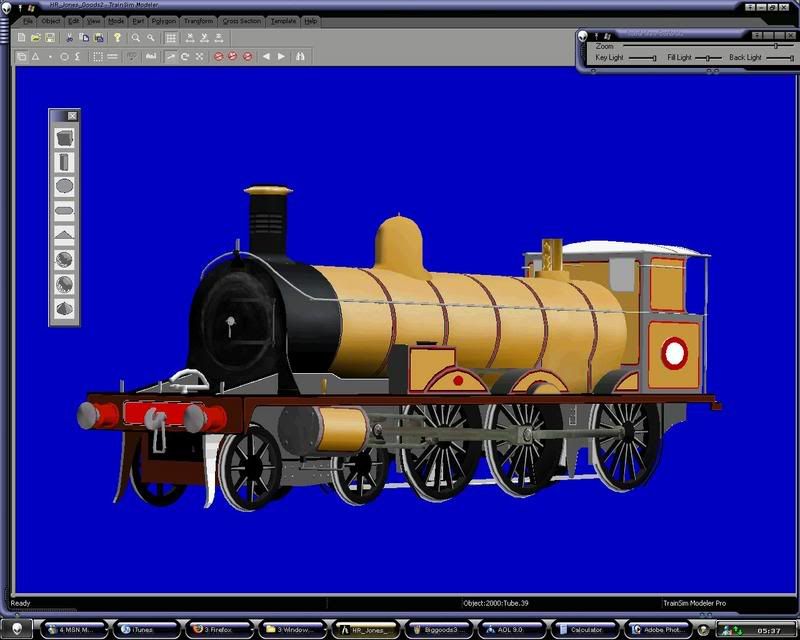Viewport: 800px width, 640px height.
Task: Open the Cross Section menu
Action: [x=242, y=20]
